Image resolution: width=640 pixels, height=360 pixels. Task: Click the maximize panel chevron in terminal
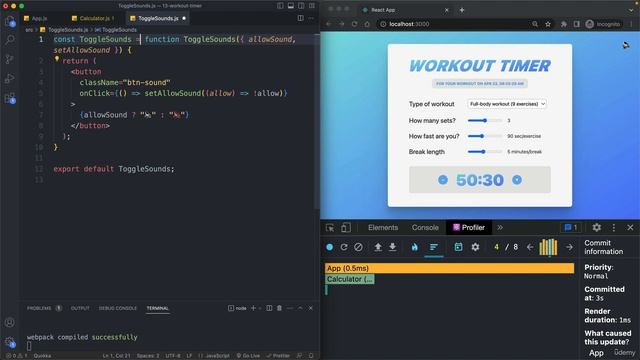(x=300, y=308)
